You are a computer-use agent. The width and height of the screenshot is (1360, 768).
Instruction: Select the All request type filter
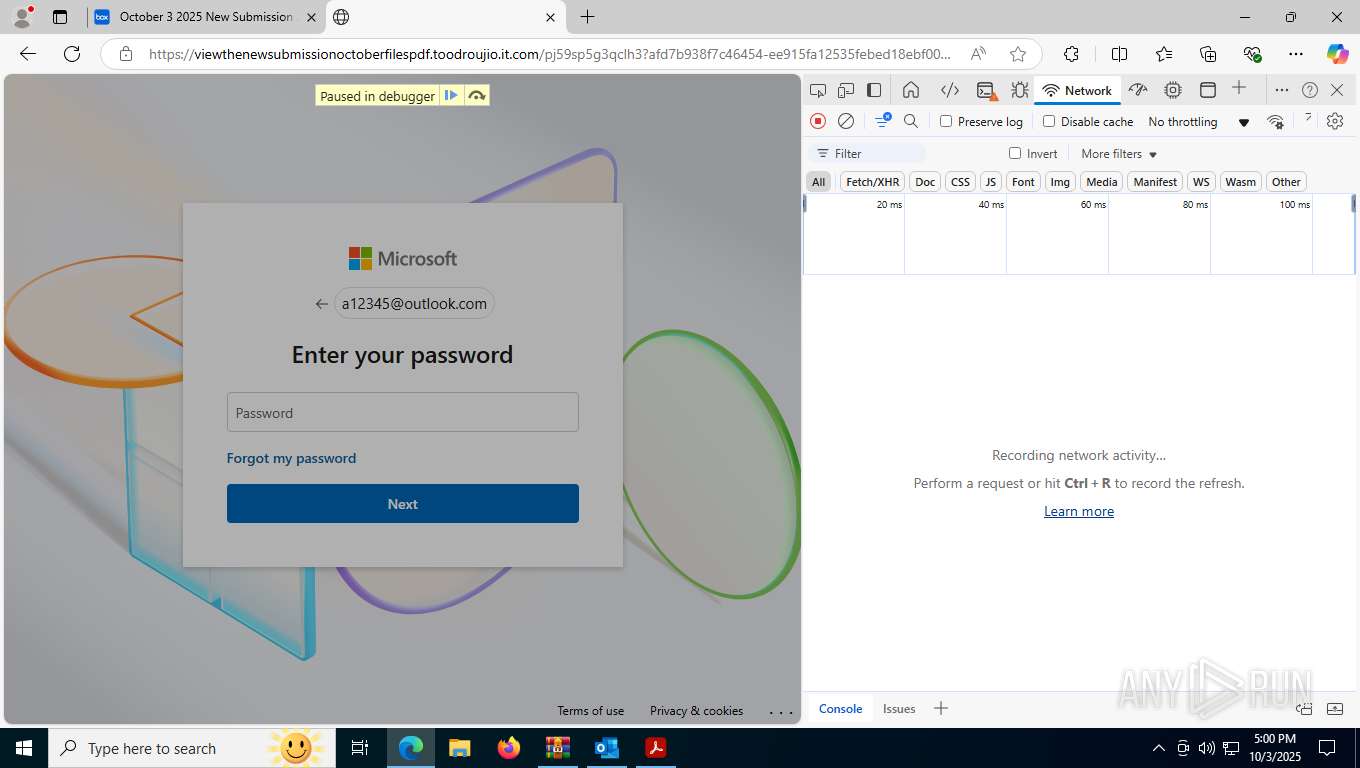(x=819, y=182)
